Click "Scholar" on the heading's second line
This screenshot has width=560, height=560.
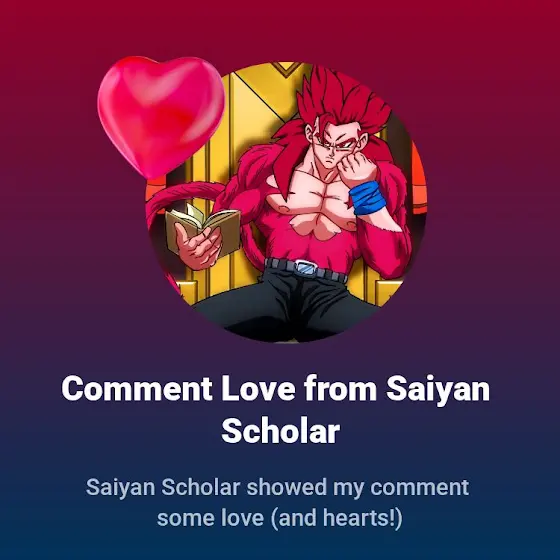(280, 431)
